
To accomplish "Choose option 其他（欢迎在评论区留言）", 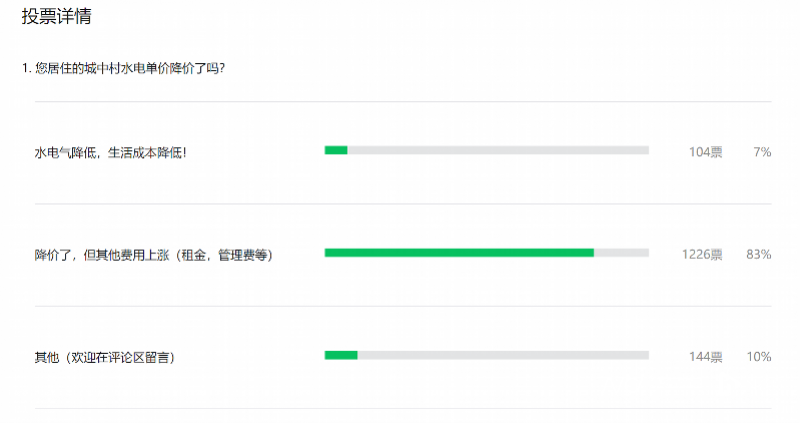I will [105, 357].
